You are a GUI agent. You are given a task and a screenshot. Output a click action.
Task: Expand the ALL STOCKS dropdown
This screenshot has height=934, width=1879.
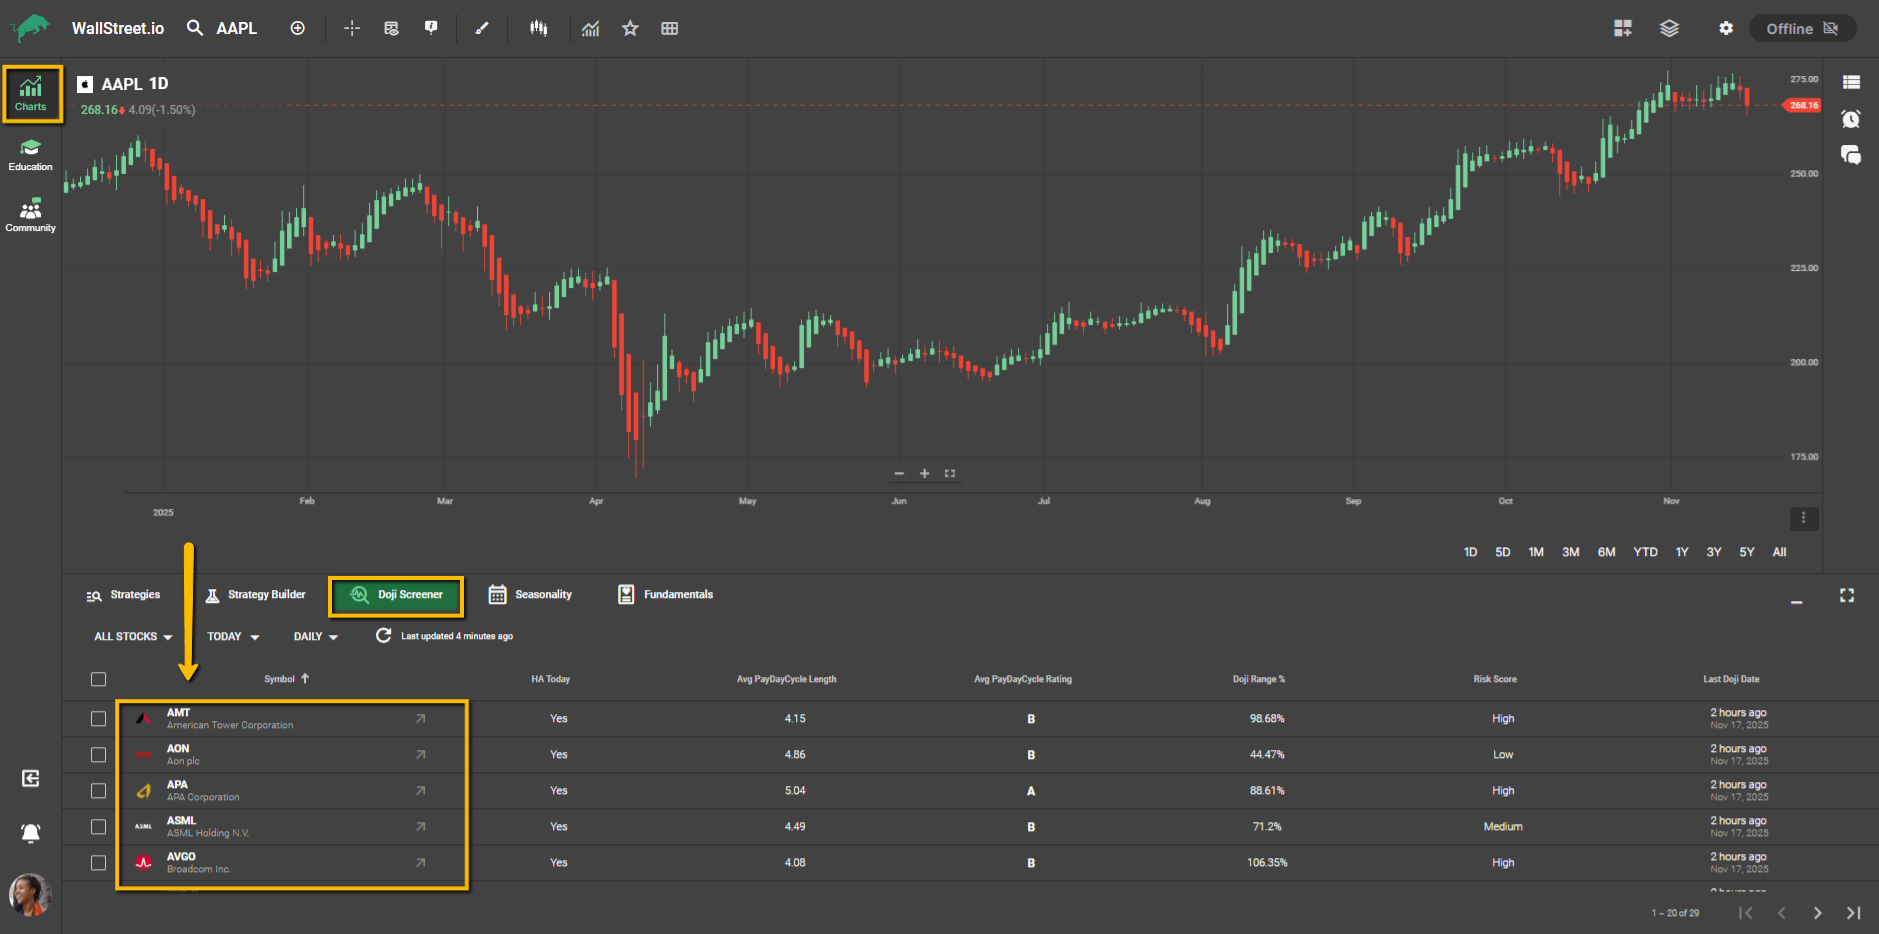pyautogui.click(x=133, y=637)
